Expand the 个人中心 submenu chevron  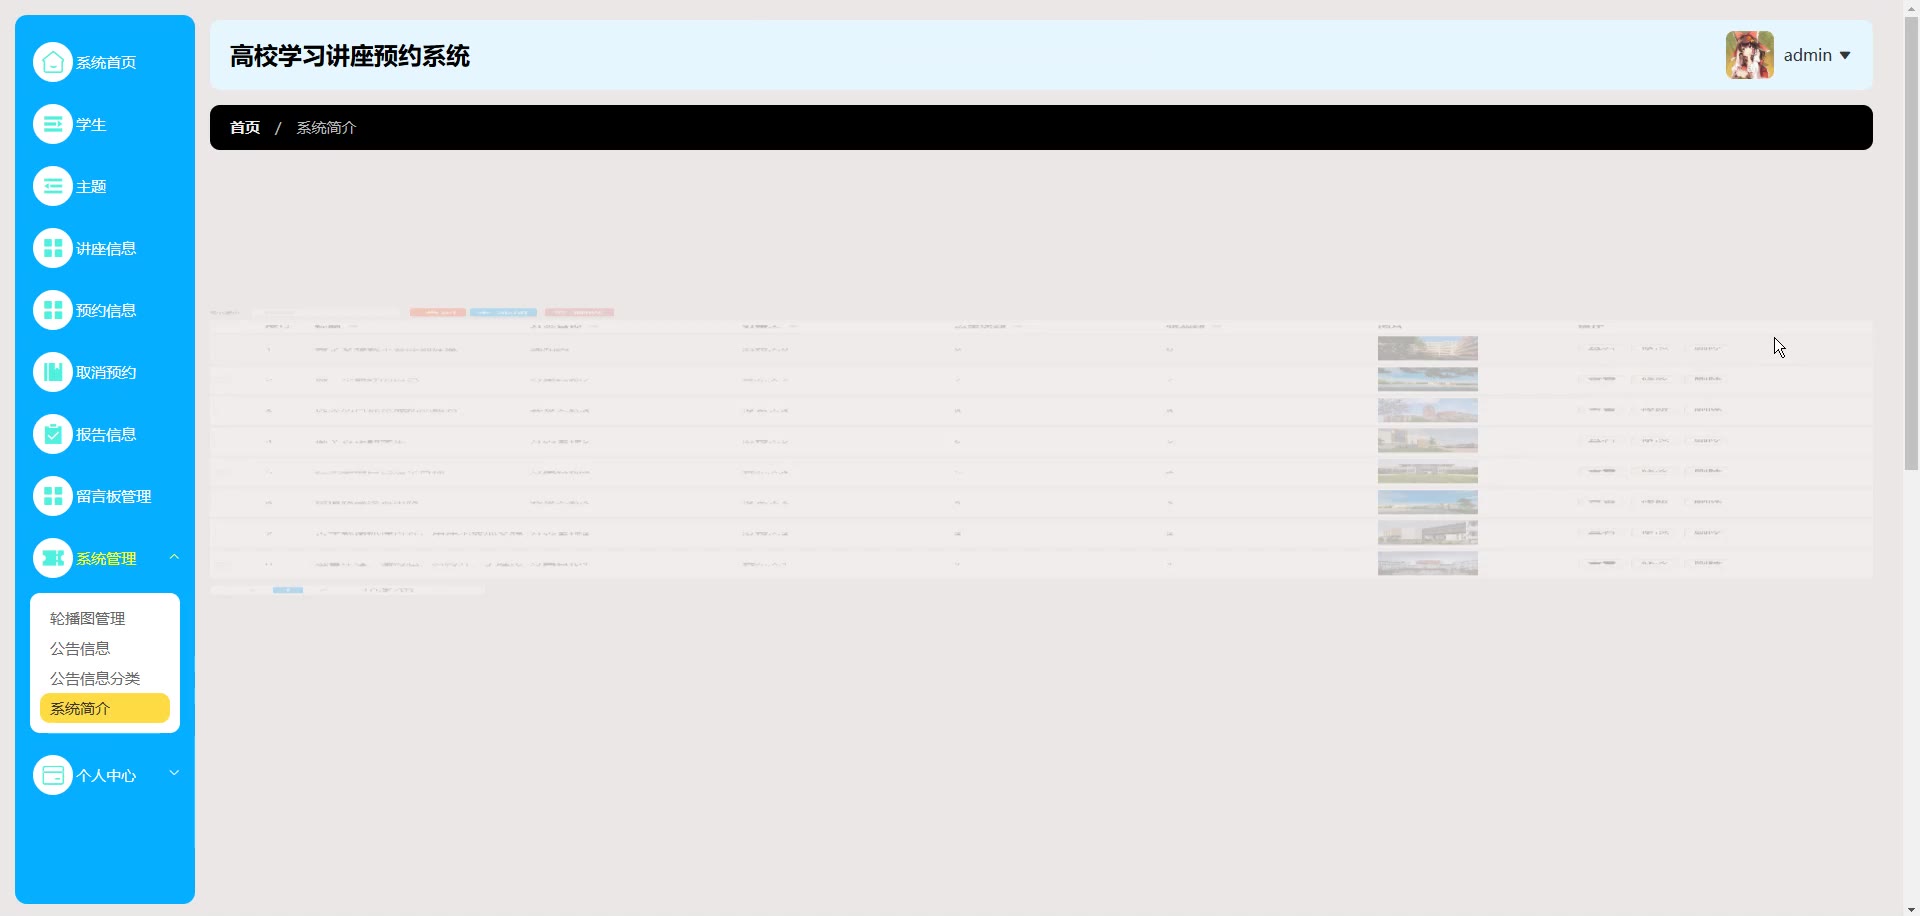(174, 773)
